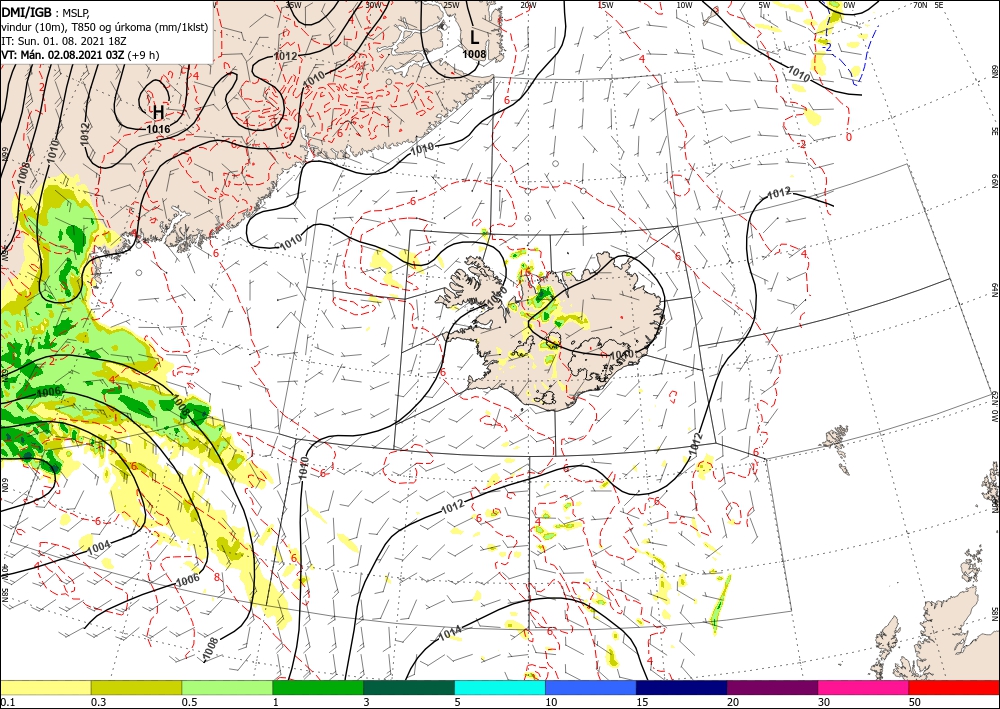This screenshot has width=1000, height=709.
Task: Click the light green 0.5–1 legend swatch
Action: tap(227, 687)
